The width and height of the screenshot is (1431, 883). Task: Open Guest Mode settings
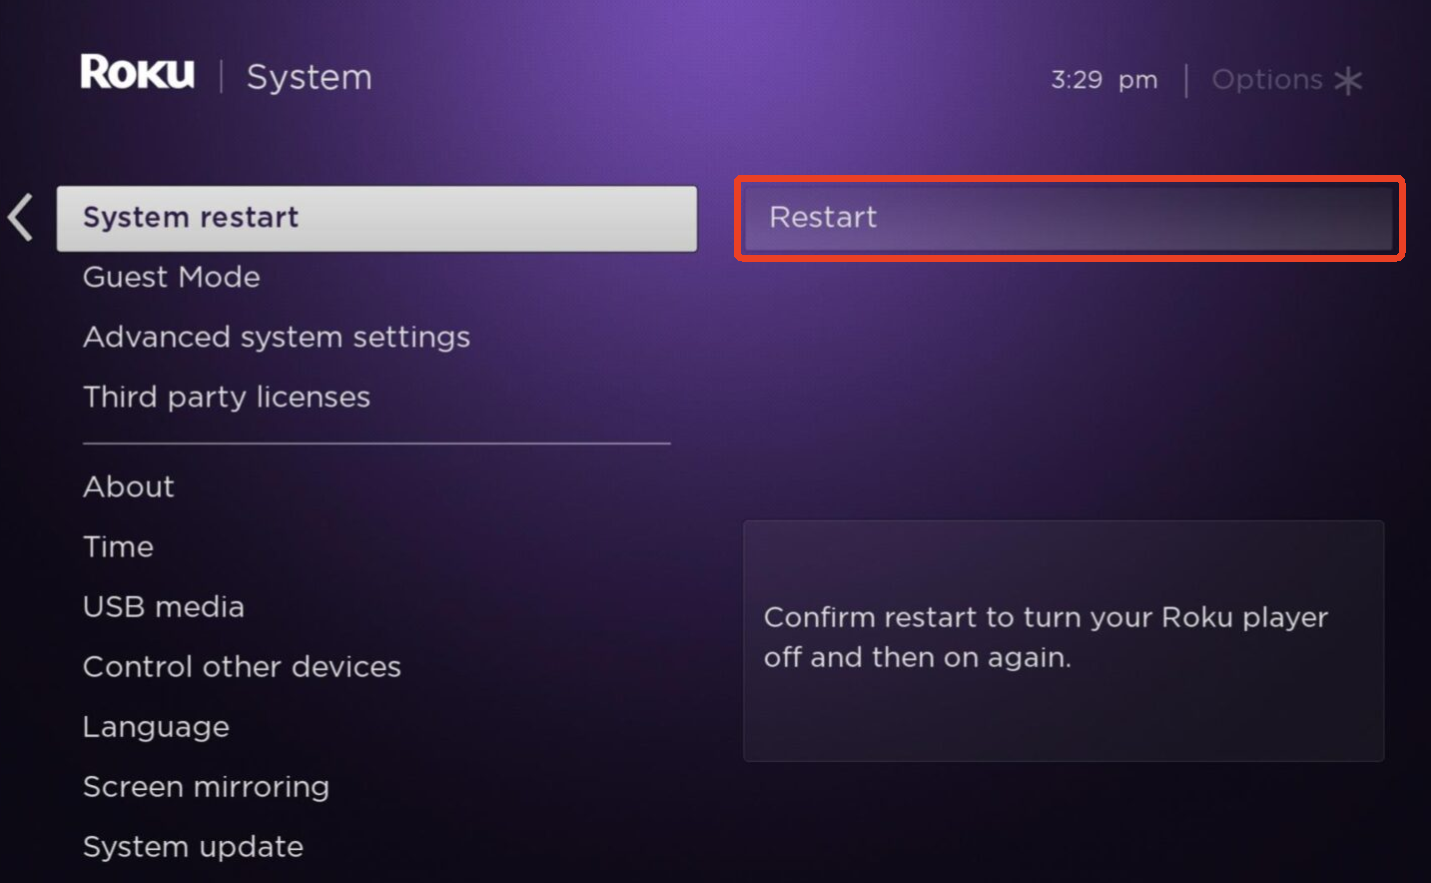tap(171, 277)
